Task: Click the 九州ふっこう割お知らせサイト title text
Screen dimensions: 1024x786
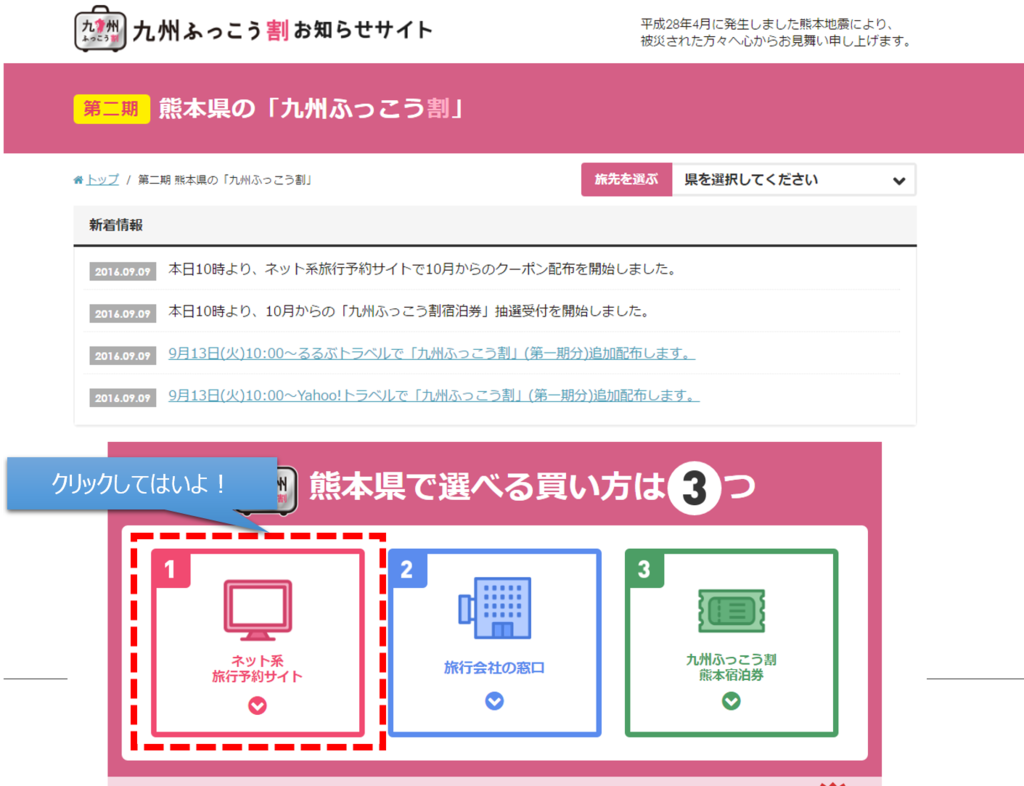Action: 282,30
